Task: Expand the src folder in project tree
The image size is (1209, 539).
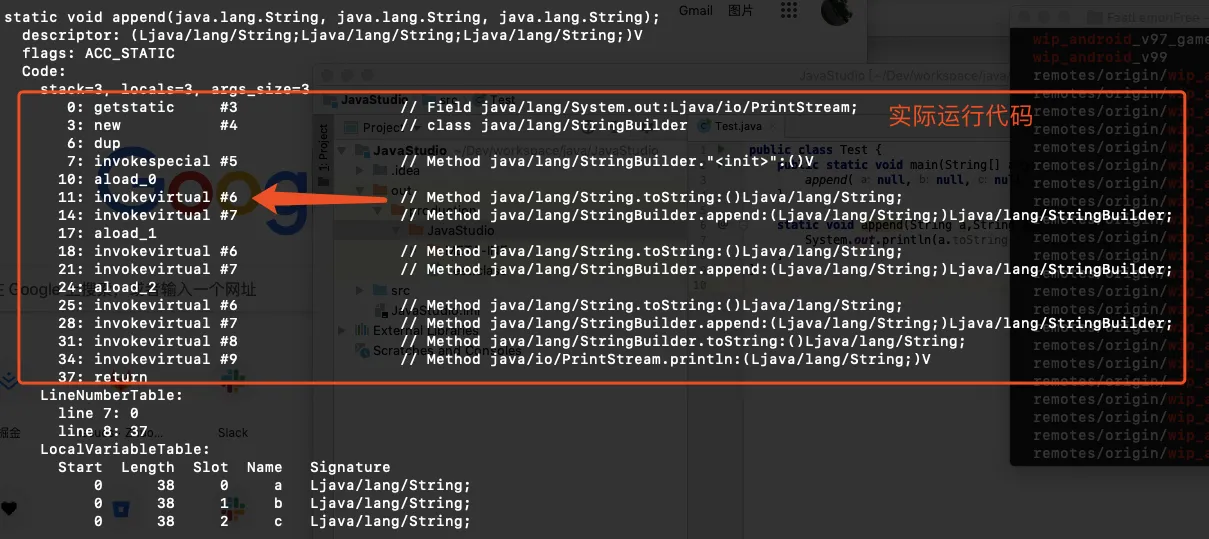Action: click(361, 290)
